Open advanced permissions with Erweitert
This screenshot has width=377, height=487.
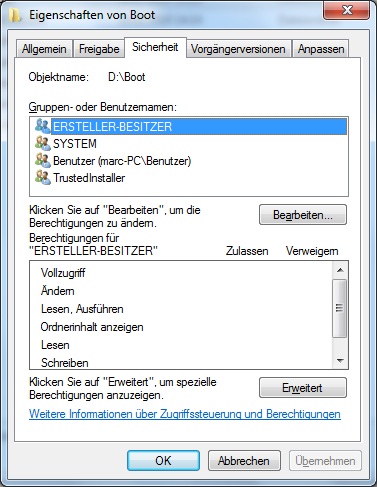[x=303, y=388]
